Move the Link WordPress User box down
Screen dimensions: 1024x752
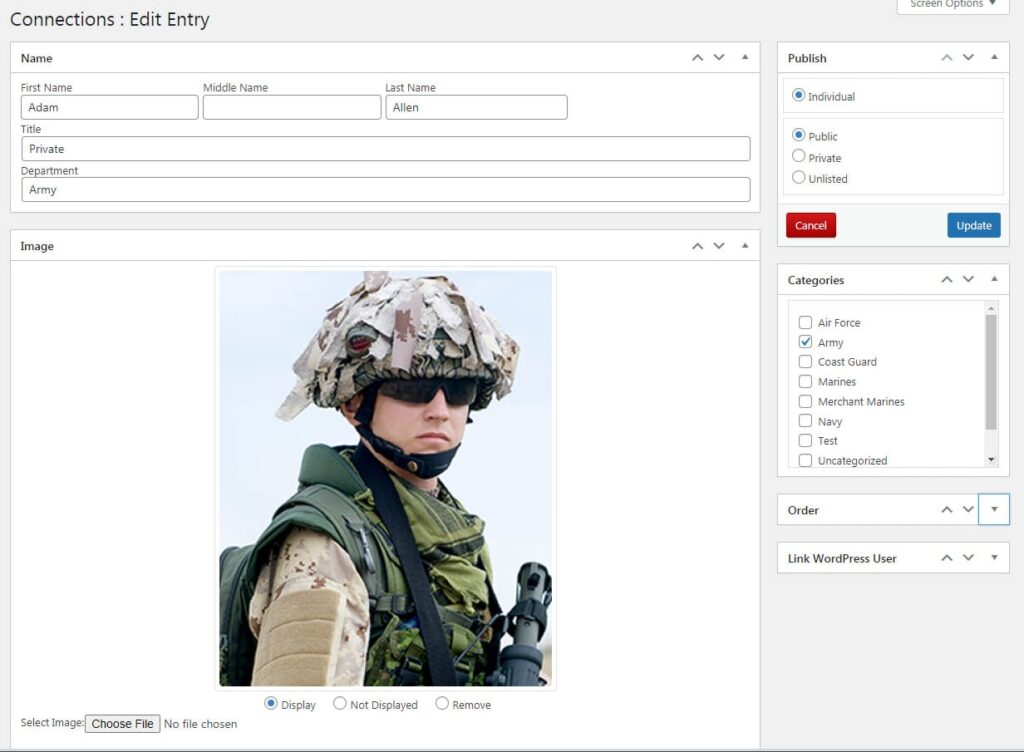pos(967,558)
